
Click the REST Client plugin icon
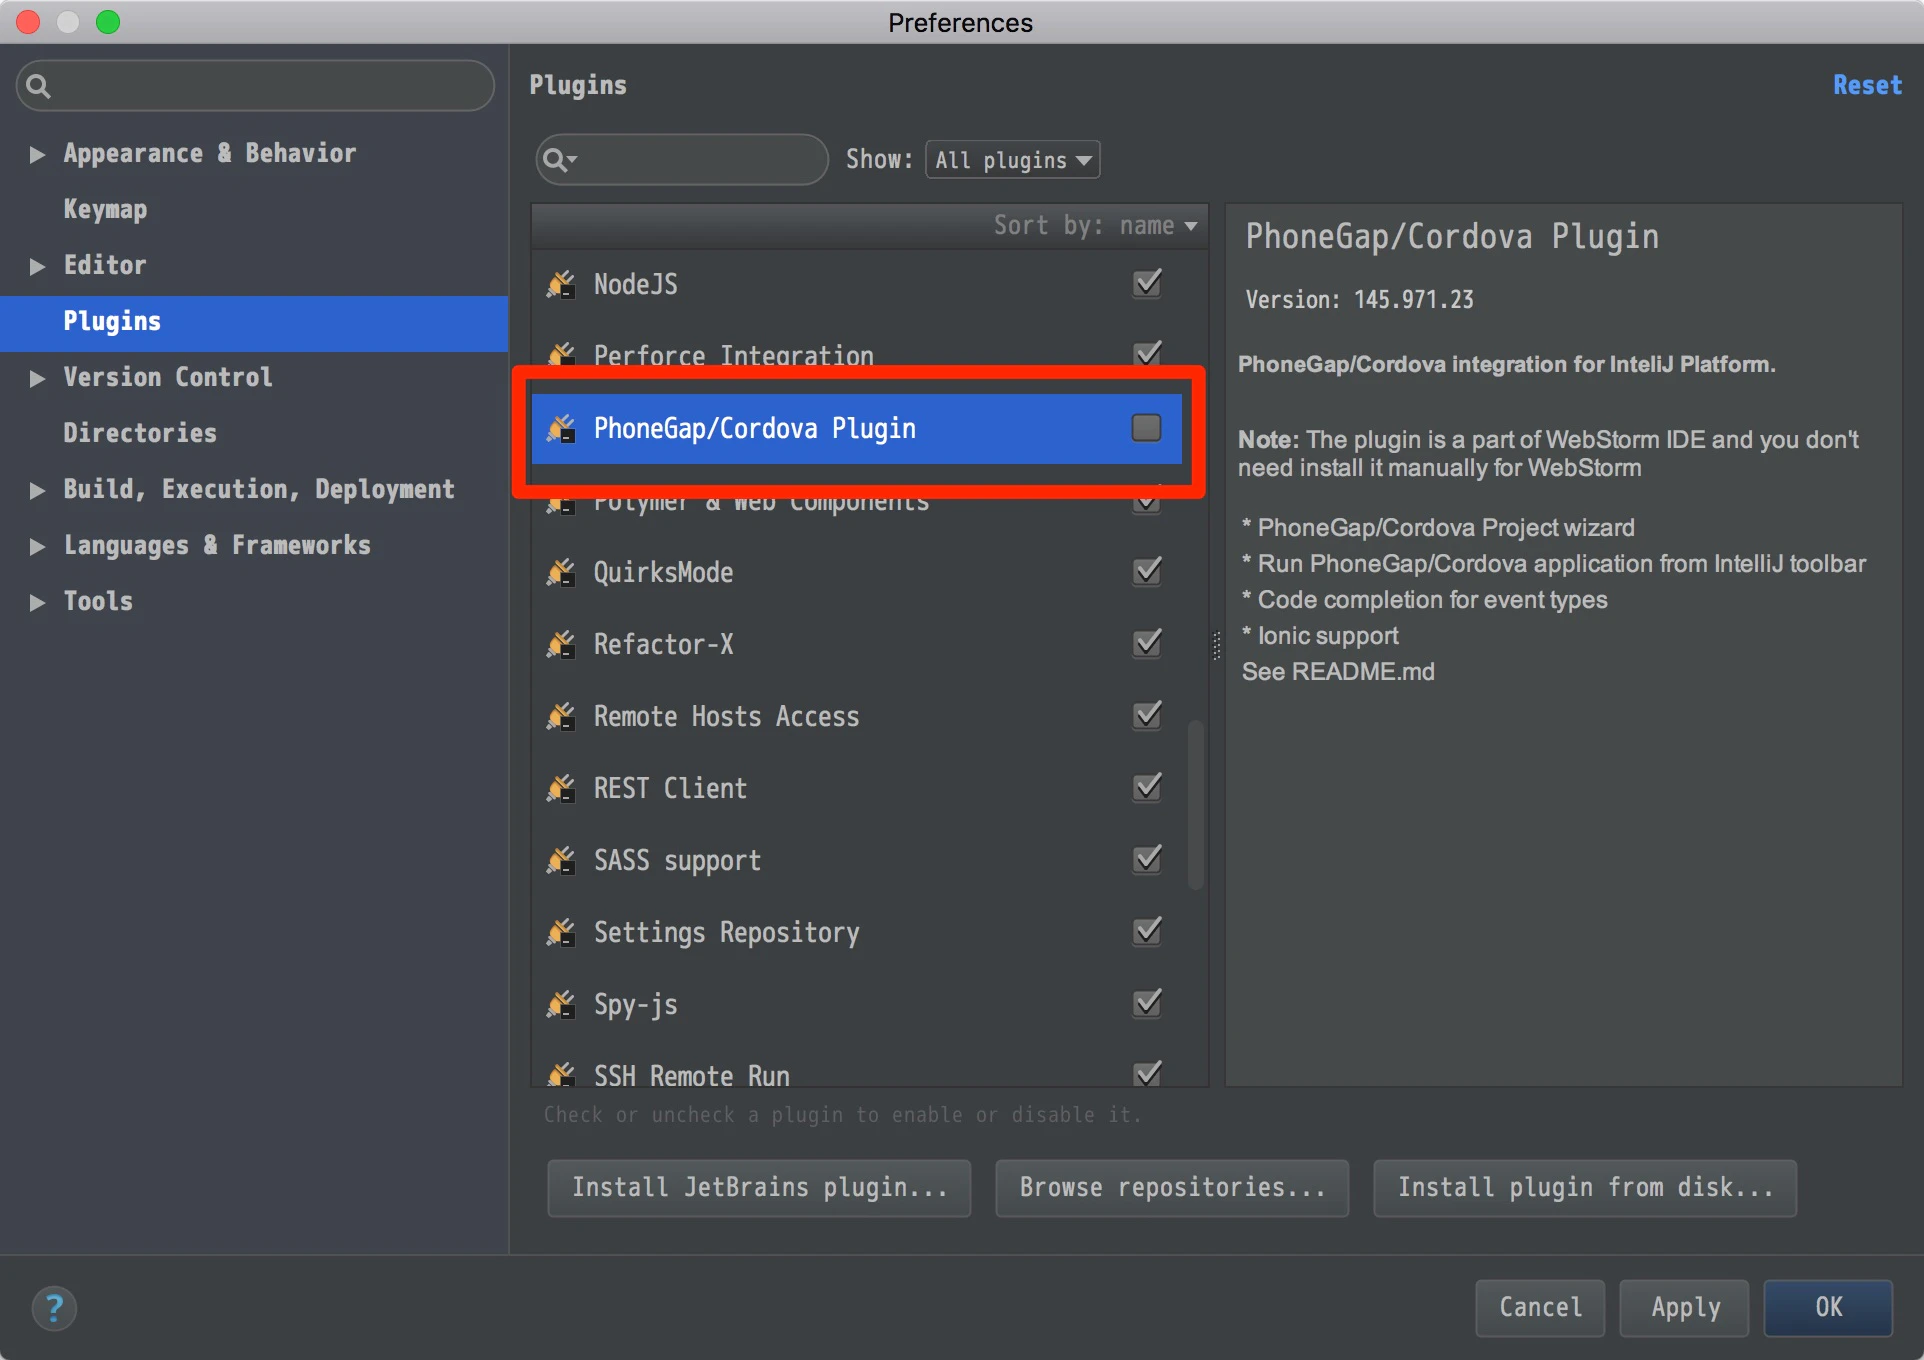[561, 789]
